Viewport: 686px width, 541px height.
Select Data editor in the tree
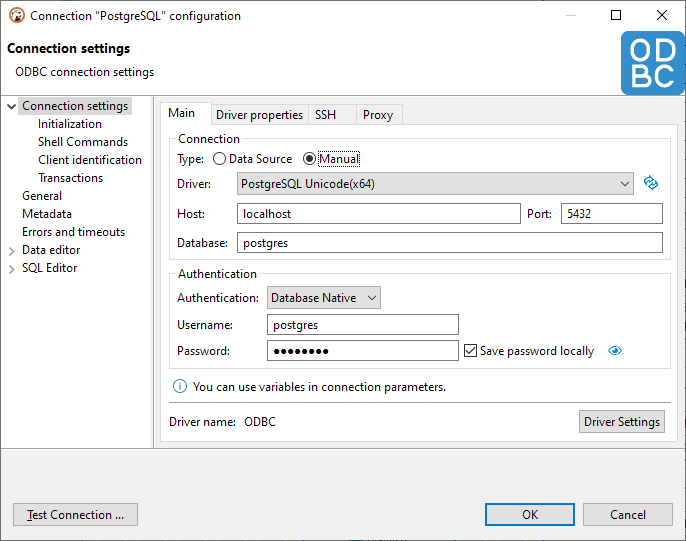click(51, 250)
